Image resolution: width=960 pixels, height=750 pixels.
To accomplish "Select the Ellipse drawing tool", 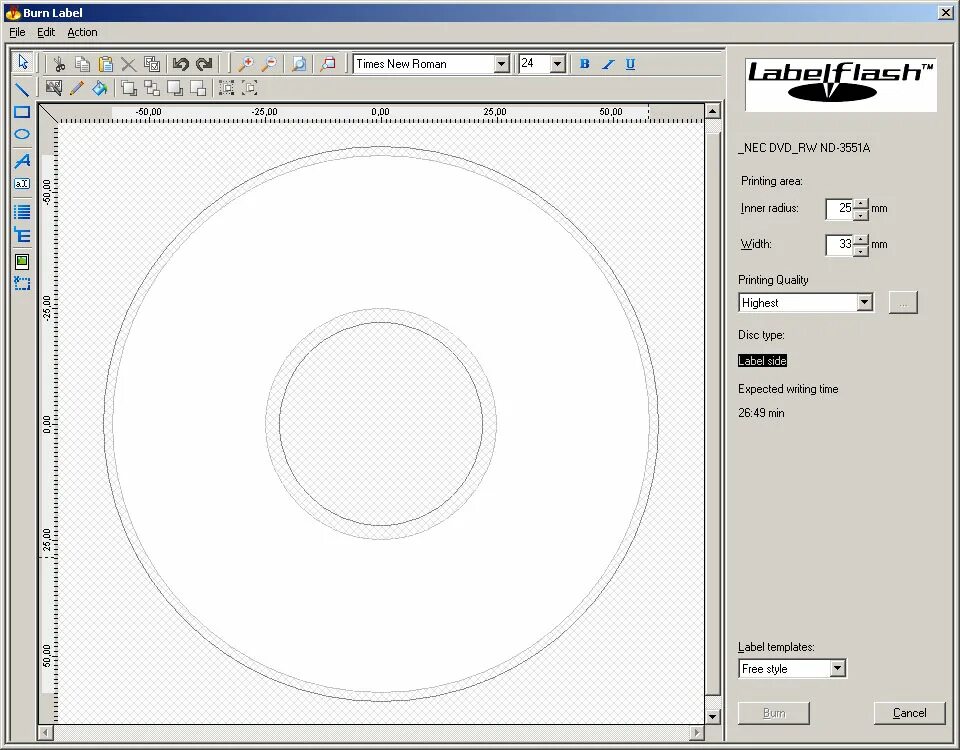I will [22, 135].
